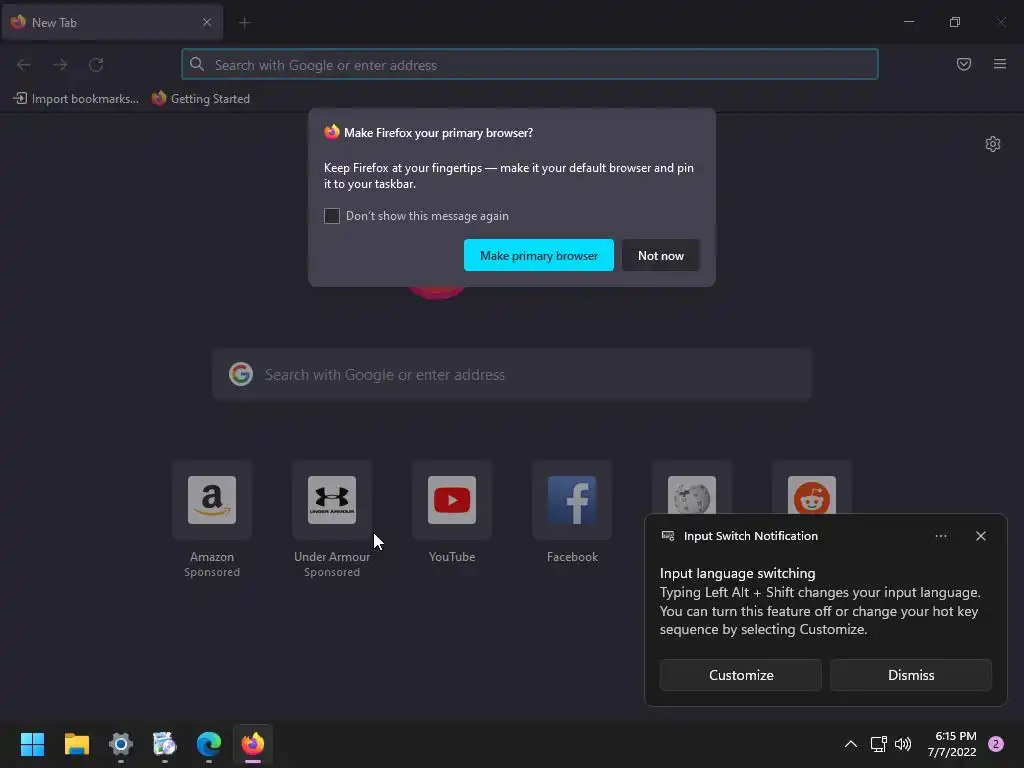Close the Input Switch Notification

coord(980,536)
